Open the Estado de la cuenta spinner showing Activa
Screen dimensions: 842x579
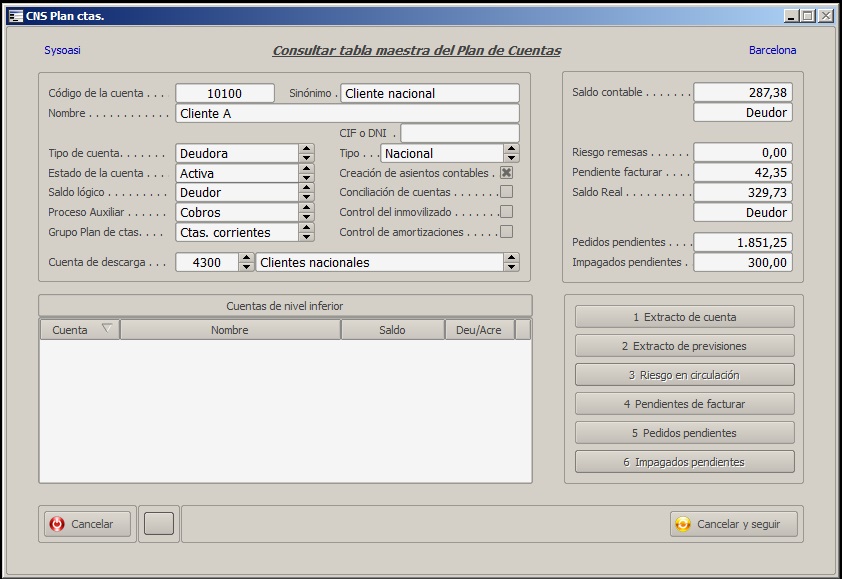tap(307, 173)
